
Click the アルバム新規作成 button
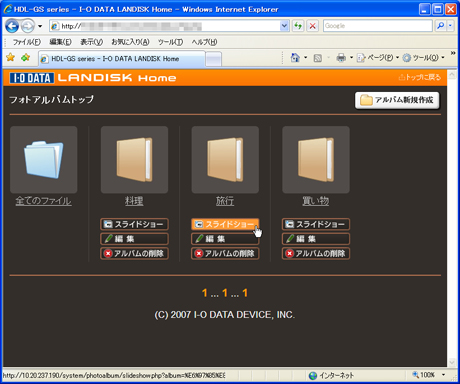(x=397, y=100)
